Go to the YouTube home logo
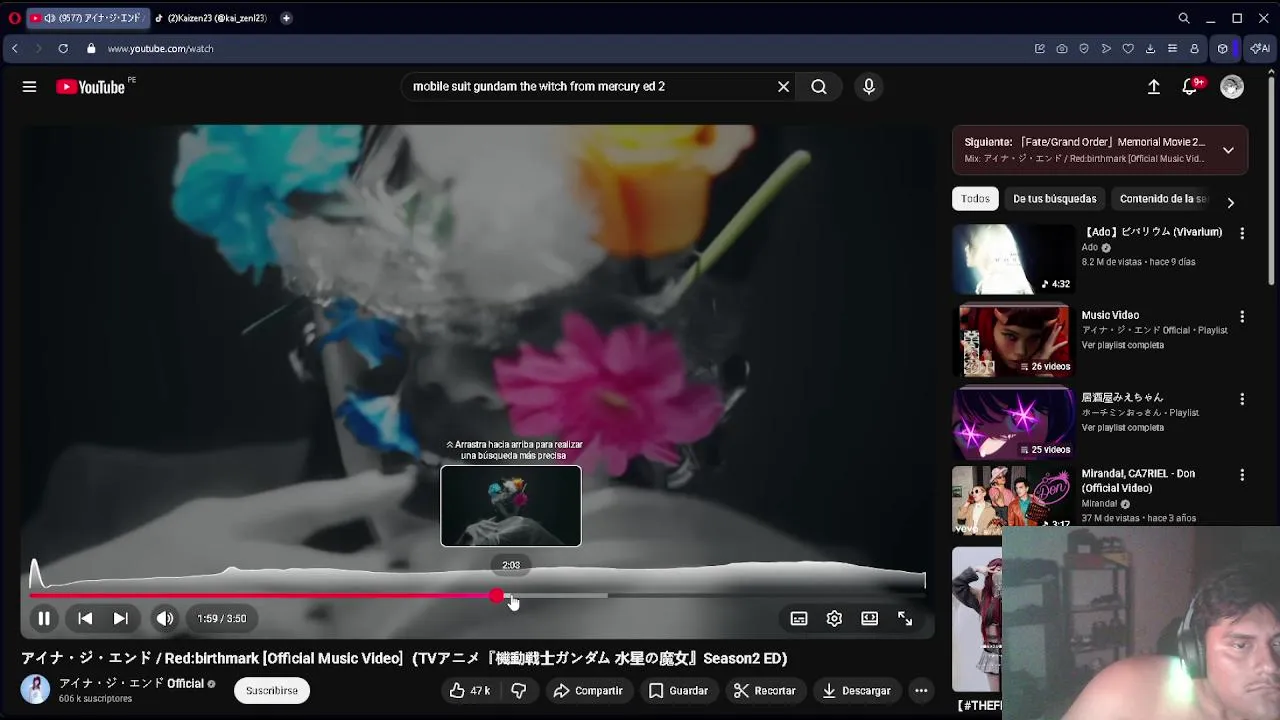This screenshot has width=1280, height=720. point(90,87)
